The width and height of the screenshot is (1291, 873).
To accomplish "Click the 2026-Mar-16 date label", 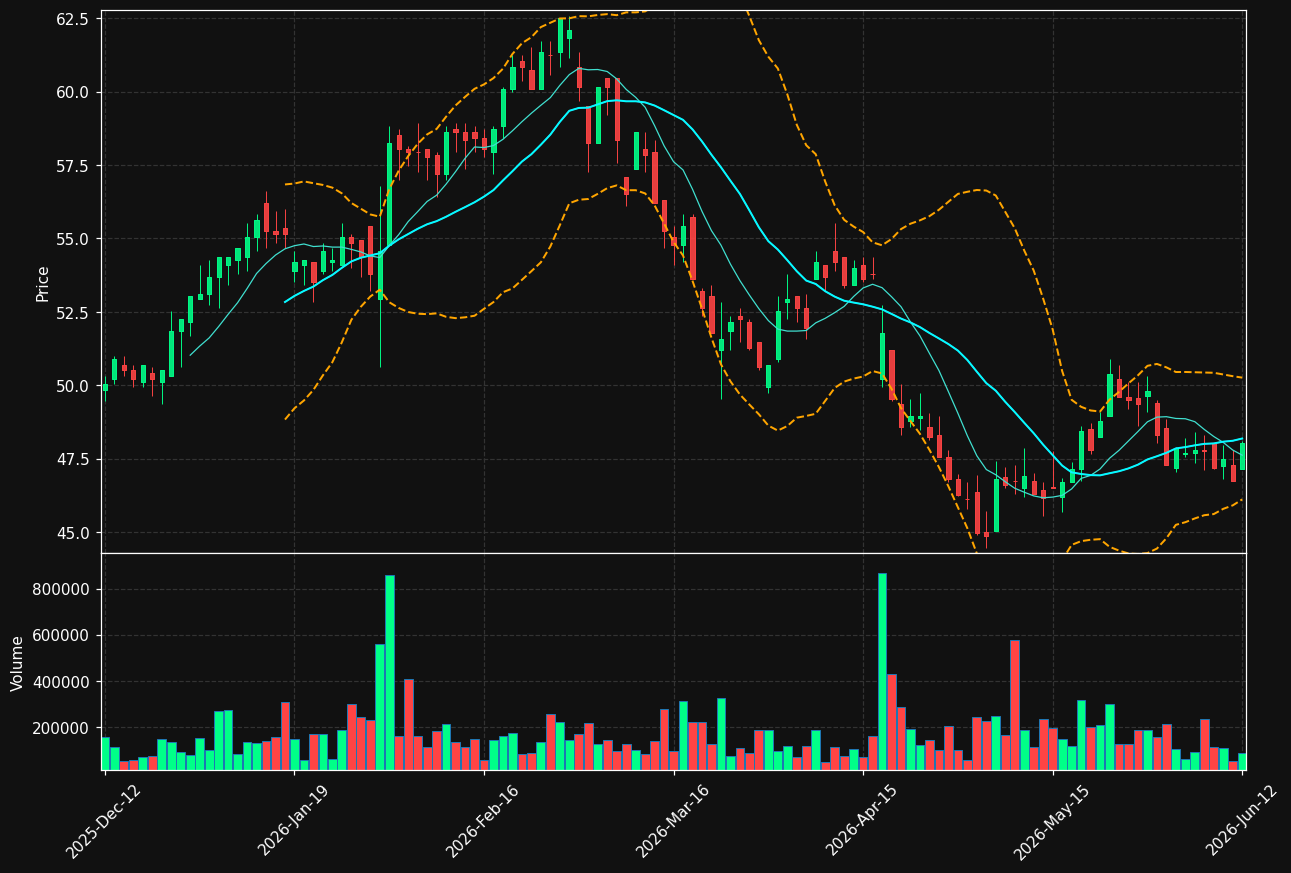I will point(673,822).
